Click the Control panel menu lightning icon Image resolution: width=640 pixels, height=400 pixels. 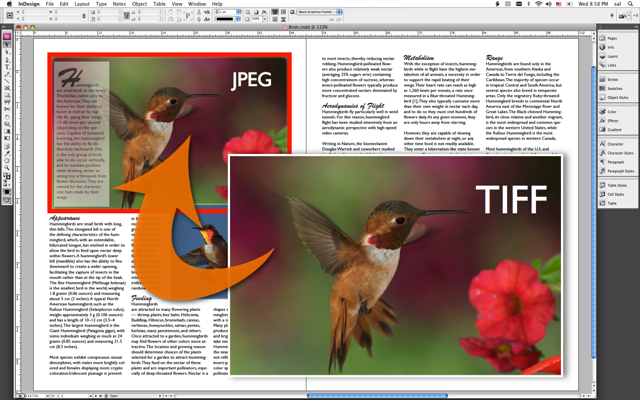point(611,16)
